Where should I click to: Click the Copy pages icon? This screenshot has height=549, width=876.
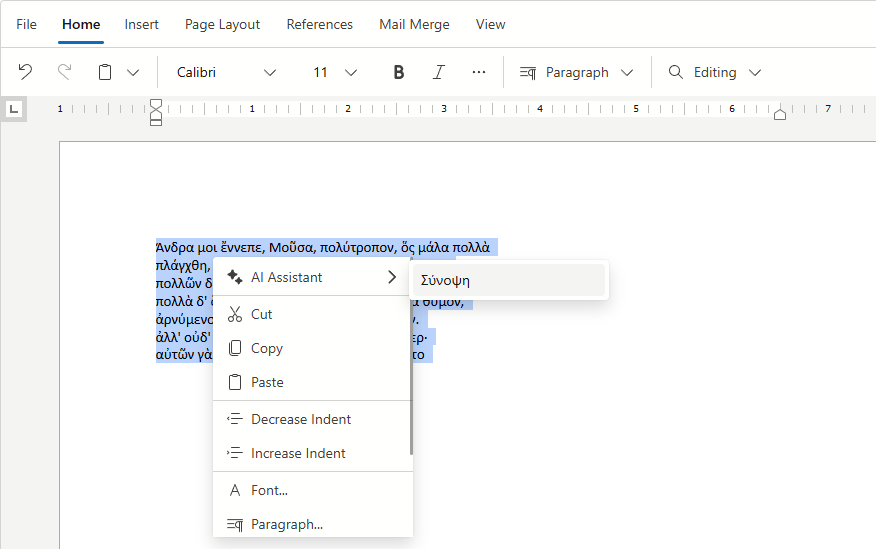[x=235, y=348]
